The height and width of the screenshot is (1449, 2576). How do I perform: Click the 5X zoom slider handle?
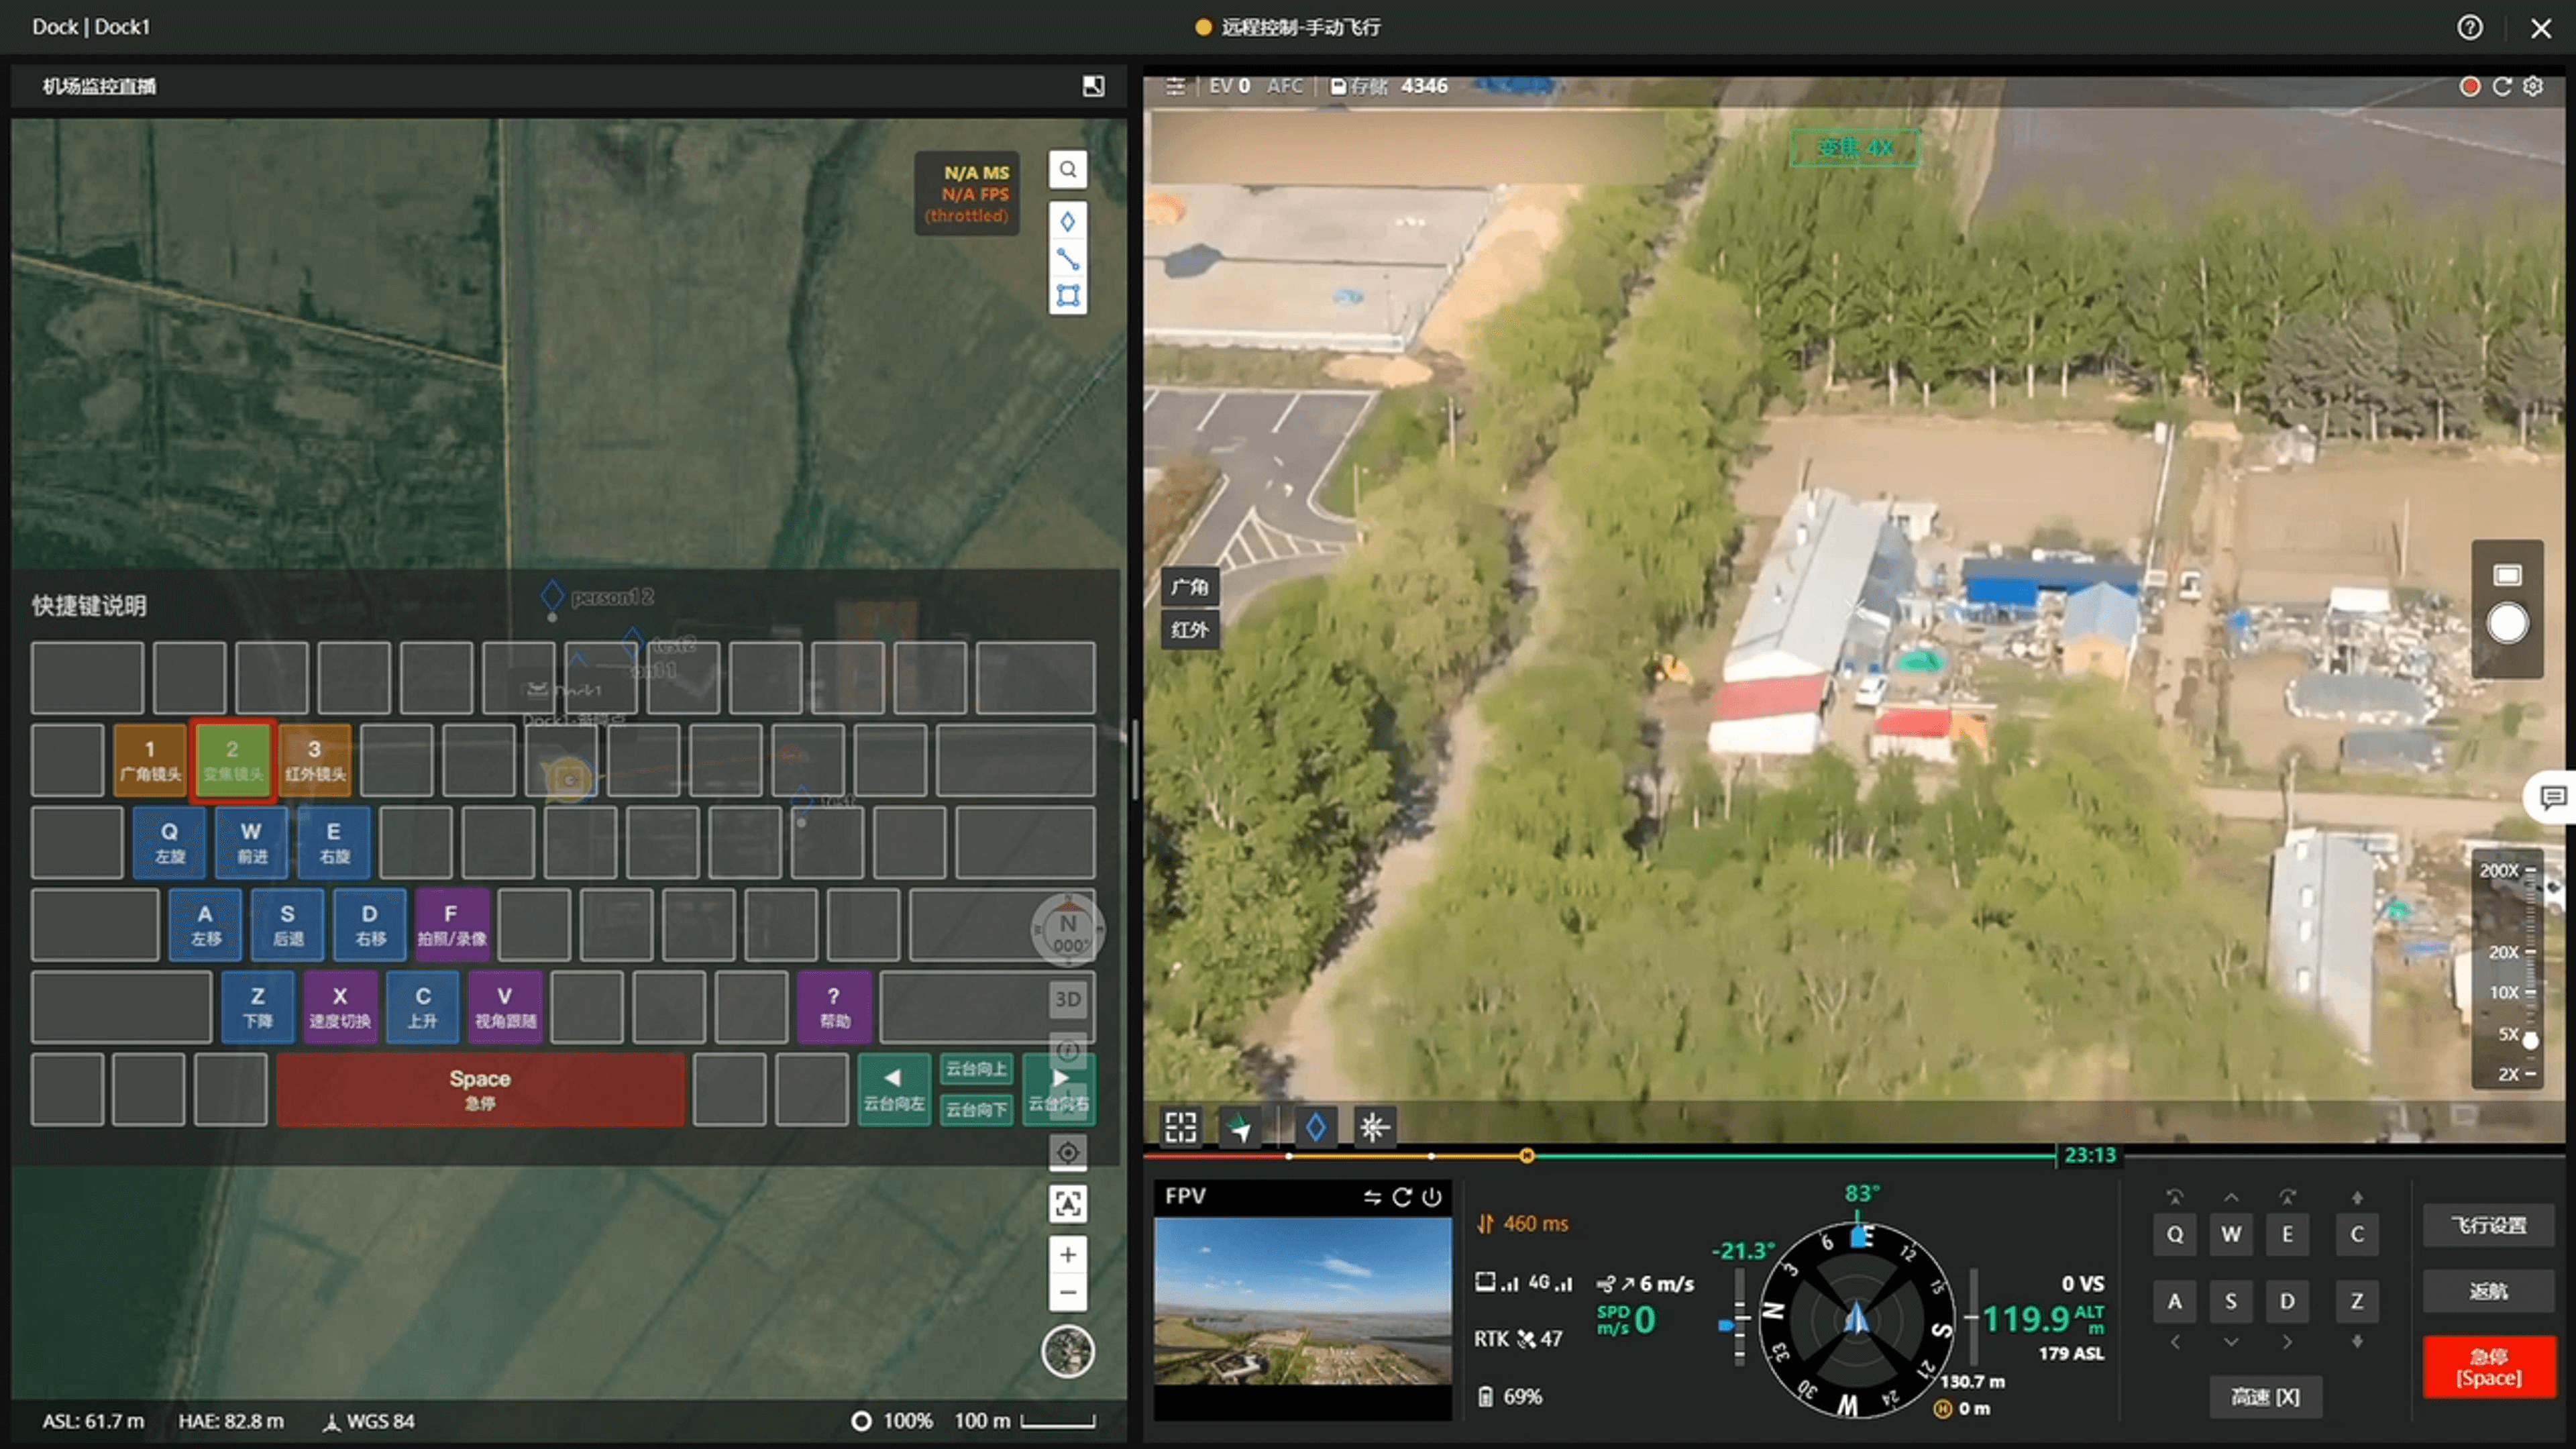[2530, 1040]
